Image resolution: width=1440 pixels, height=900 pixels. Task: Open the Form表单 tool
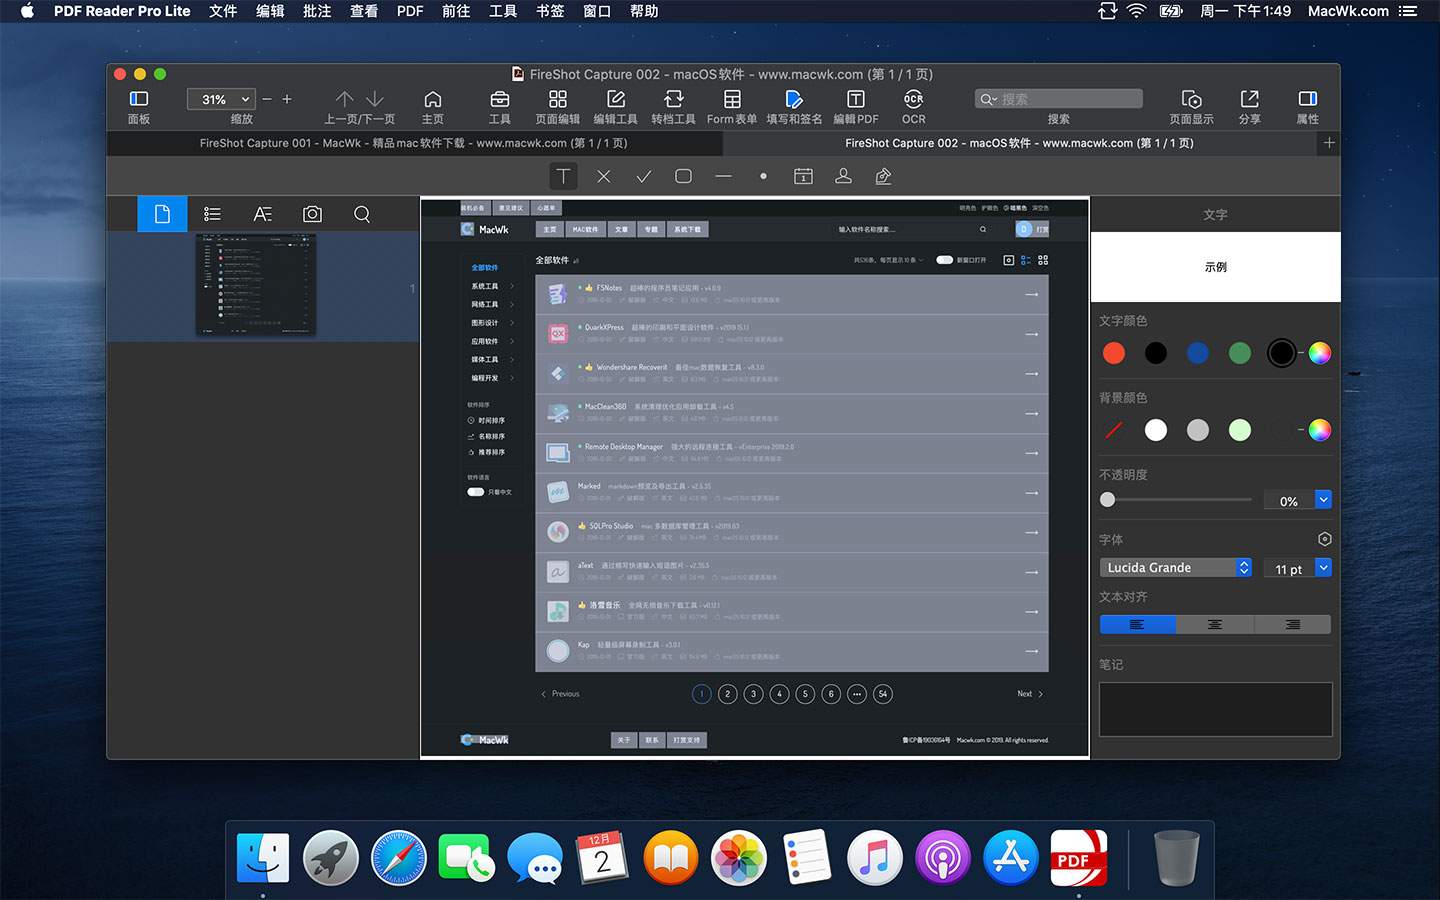732,99
